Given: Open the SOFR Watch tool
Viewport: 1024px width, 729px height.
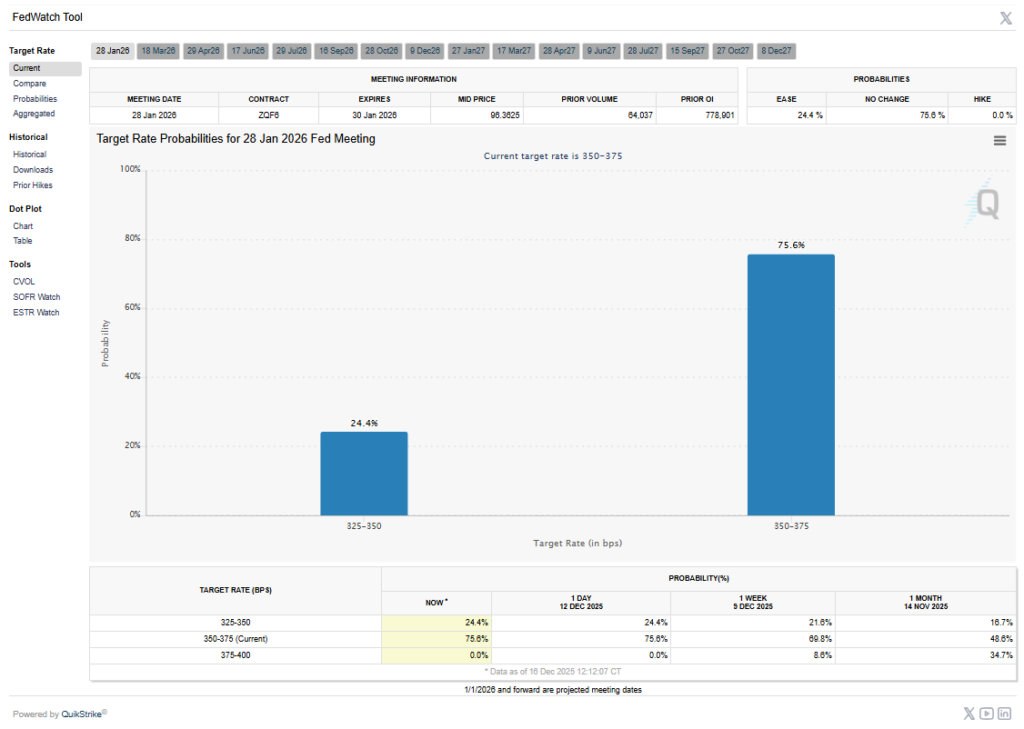Looking at the screenshot, I should [x=37, y=297].
